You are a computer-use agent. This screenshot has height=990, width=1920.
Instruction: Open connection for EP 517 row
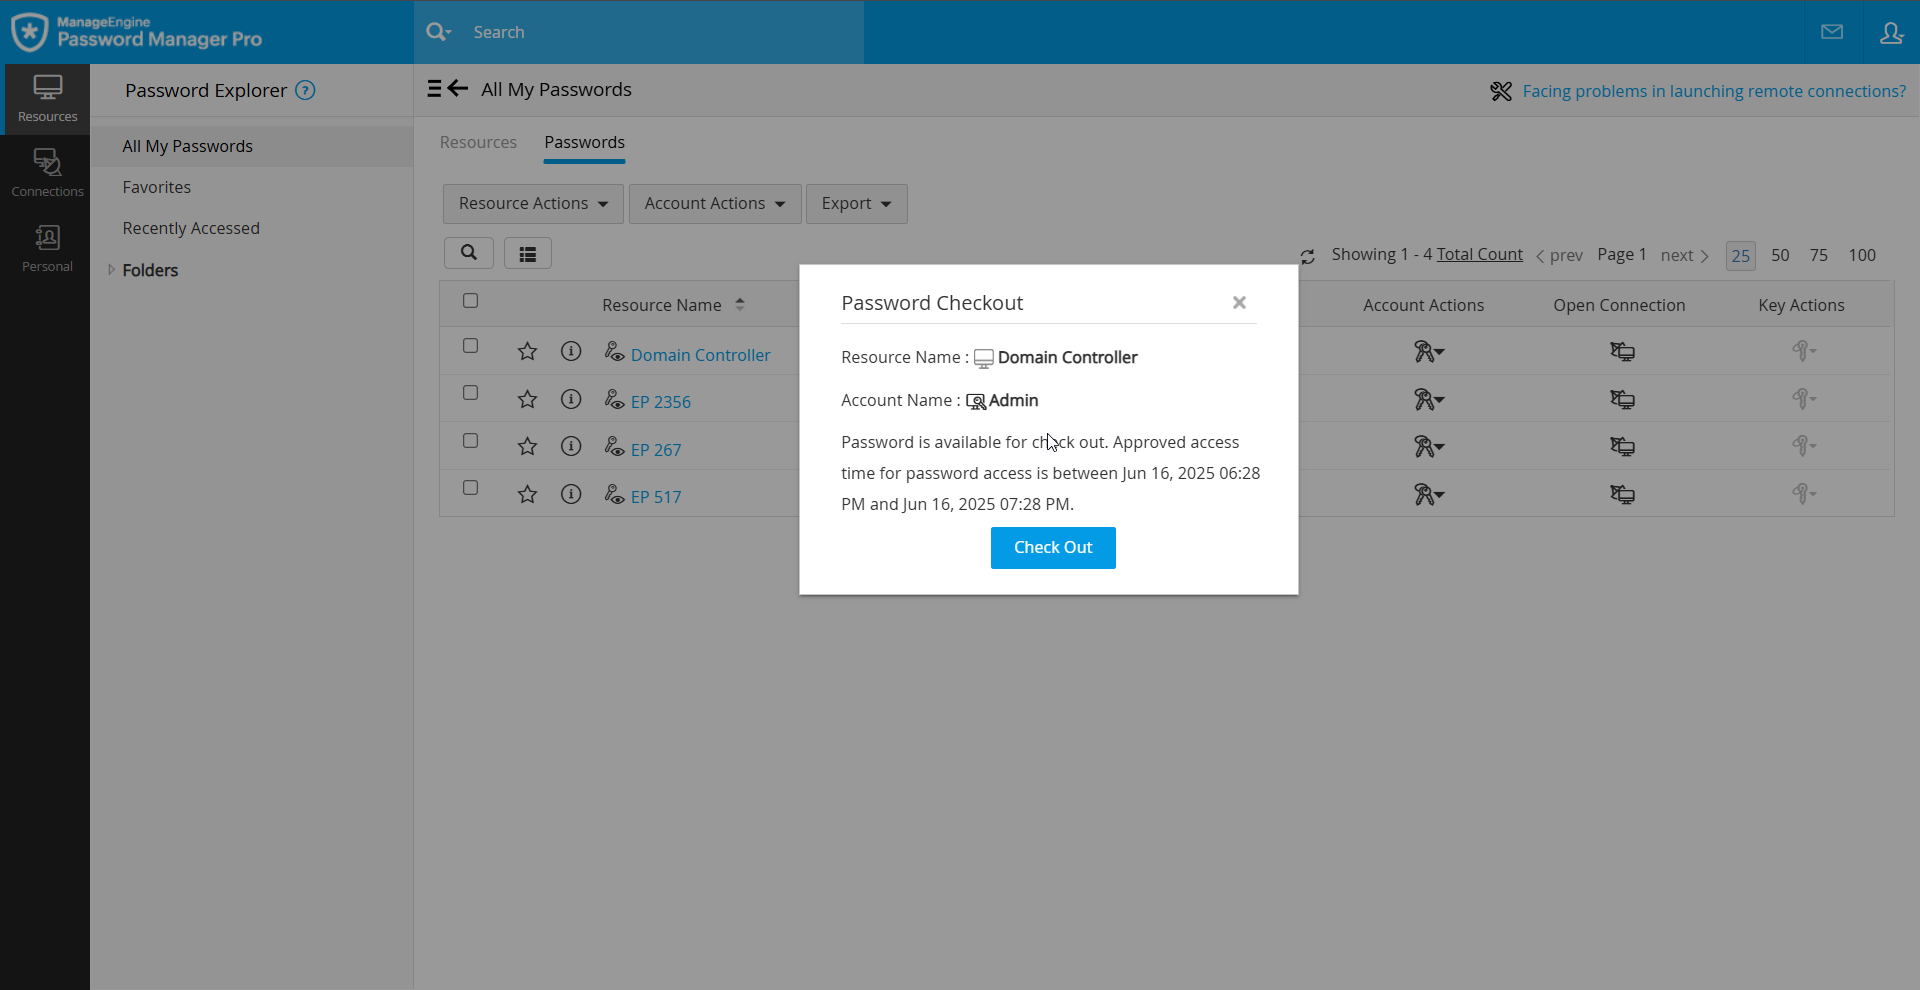1622,494
